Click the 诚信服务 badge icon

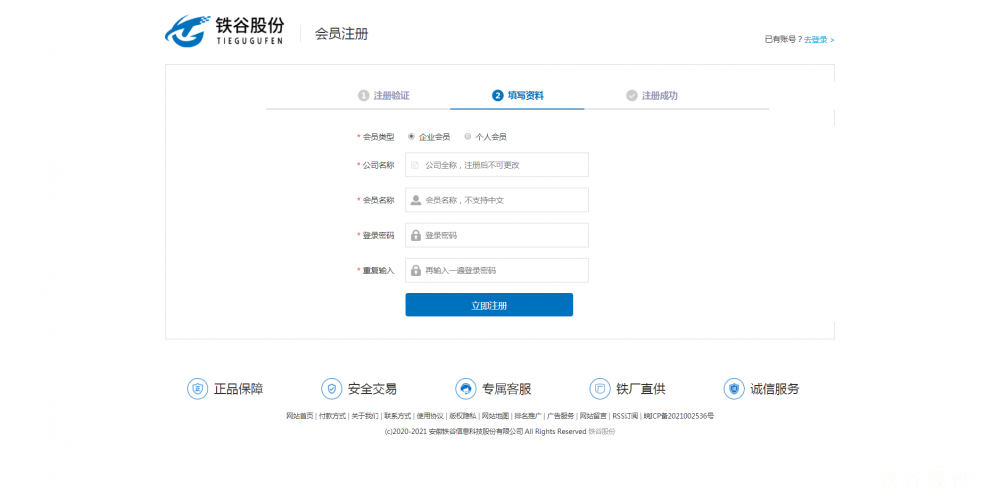[x=734, y=389]
